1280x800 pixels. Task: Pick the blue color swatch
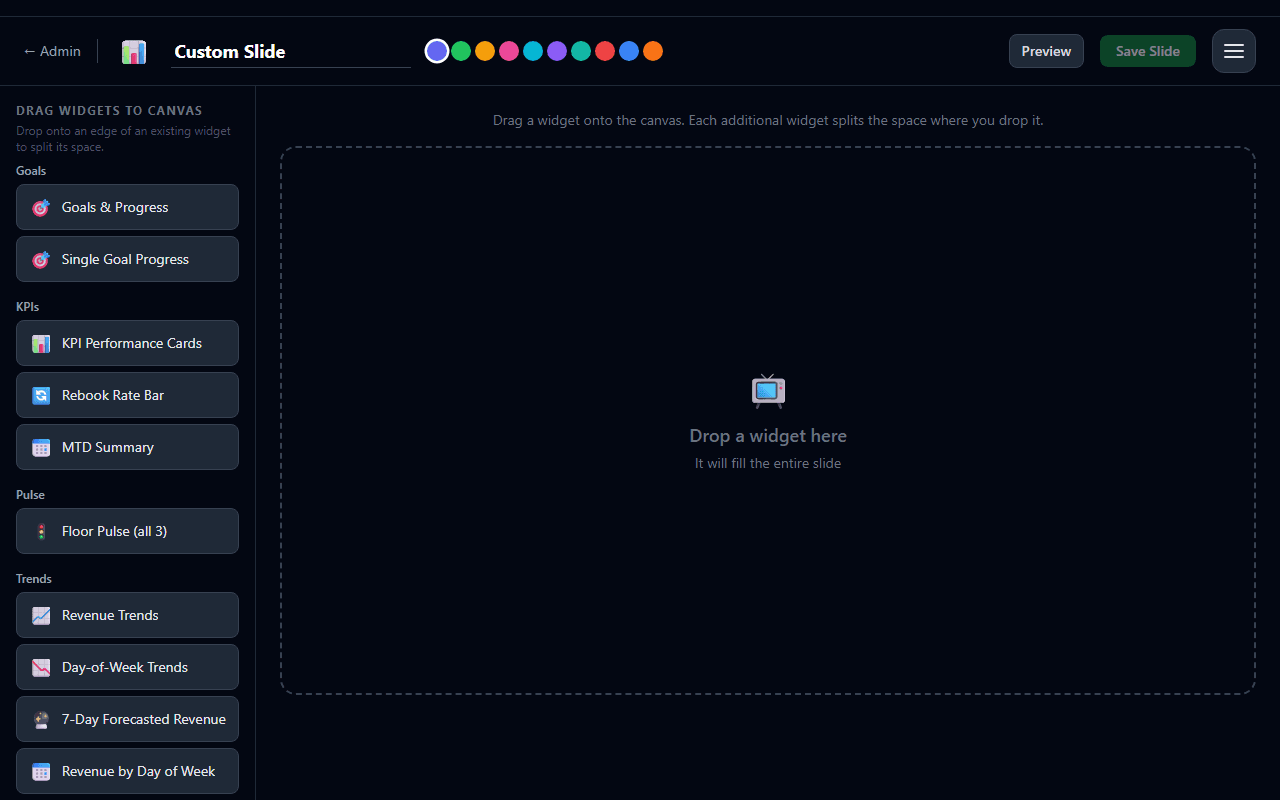[629, 51]
